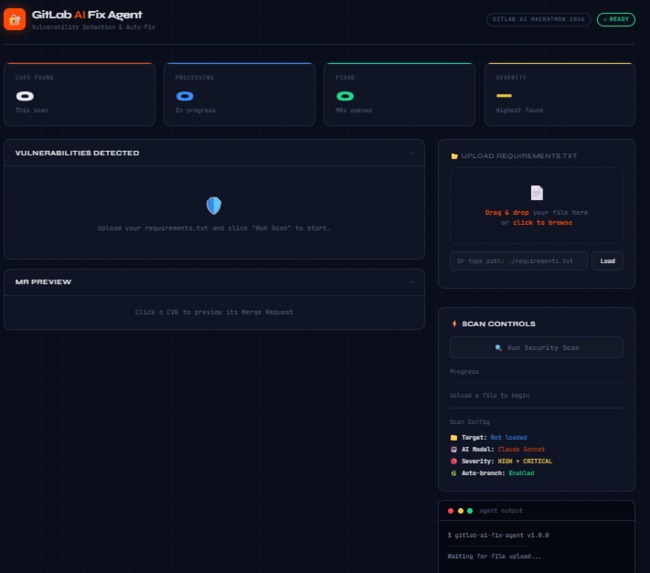Select the Severity highest found card

pyautogui.click(x=560, y=94)
